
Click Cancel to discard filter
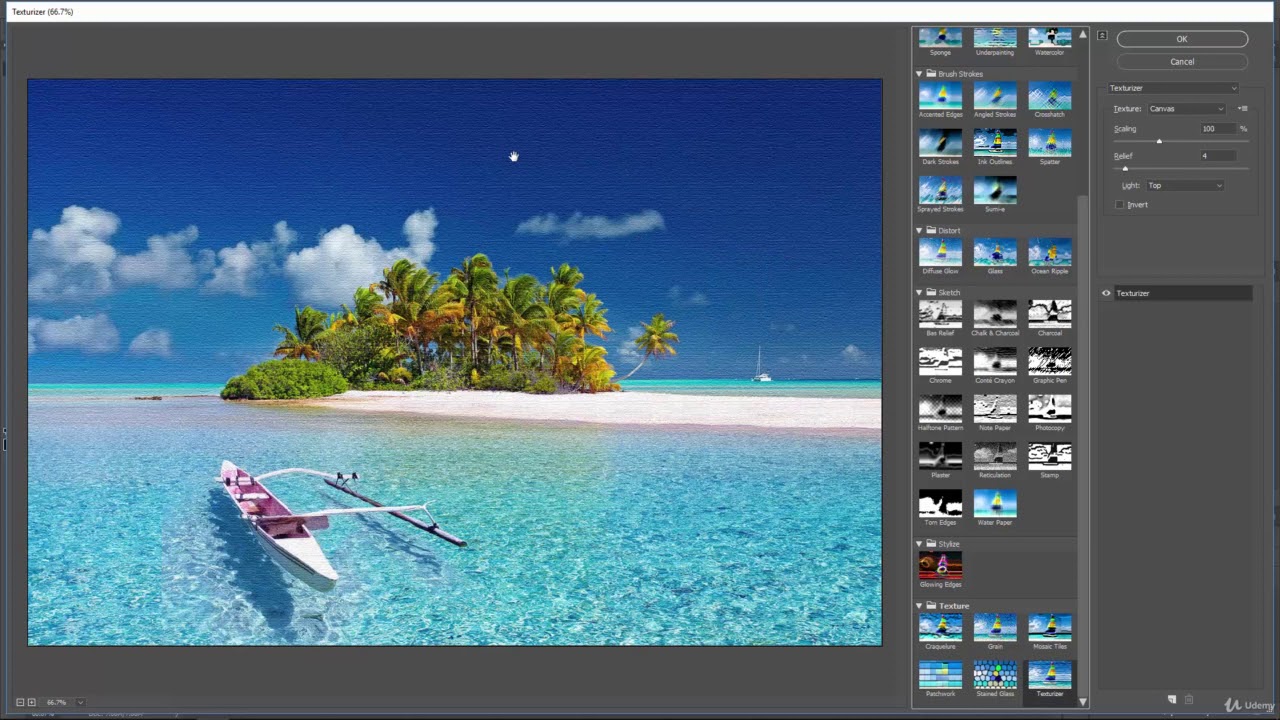click(1182, 62)
